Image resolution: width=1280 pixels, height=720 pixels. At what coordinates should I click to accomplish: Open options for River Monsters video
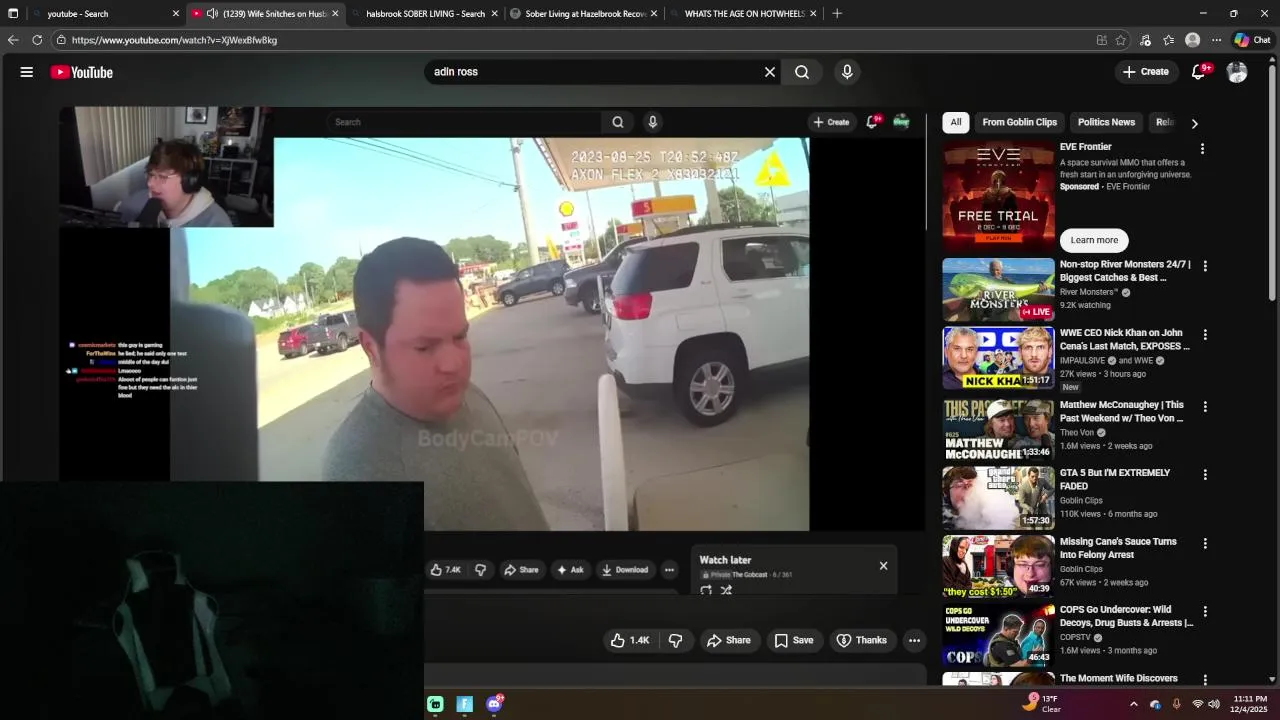click(x=1205, y=266)
